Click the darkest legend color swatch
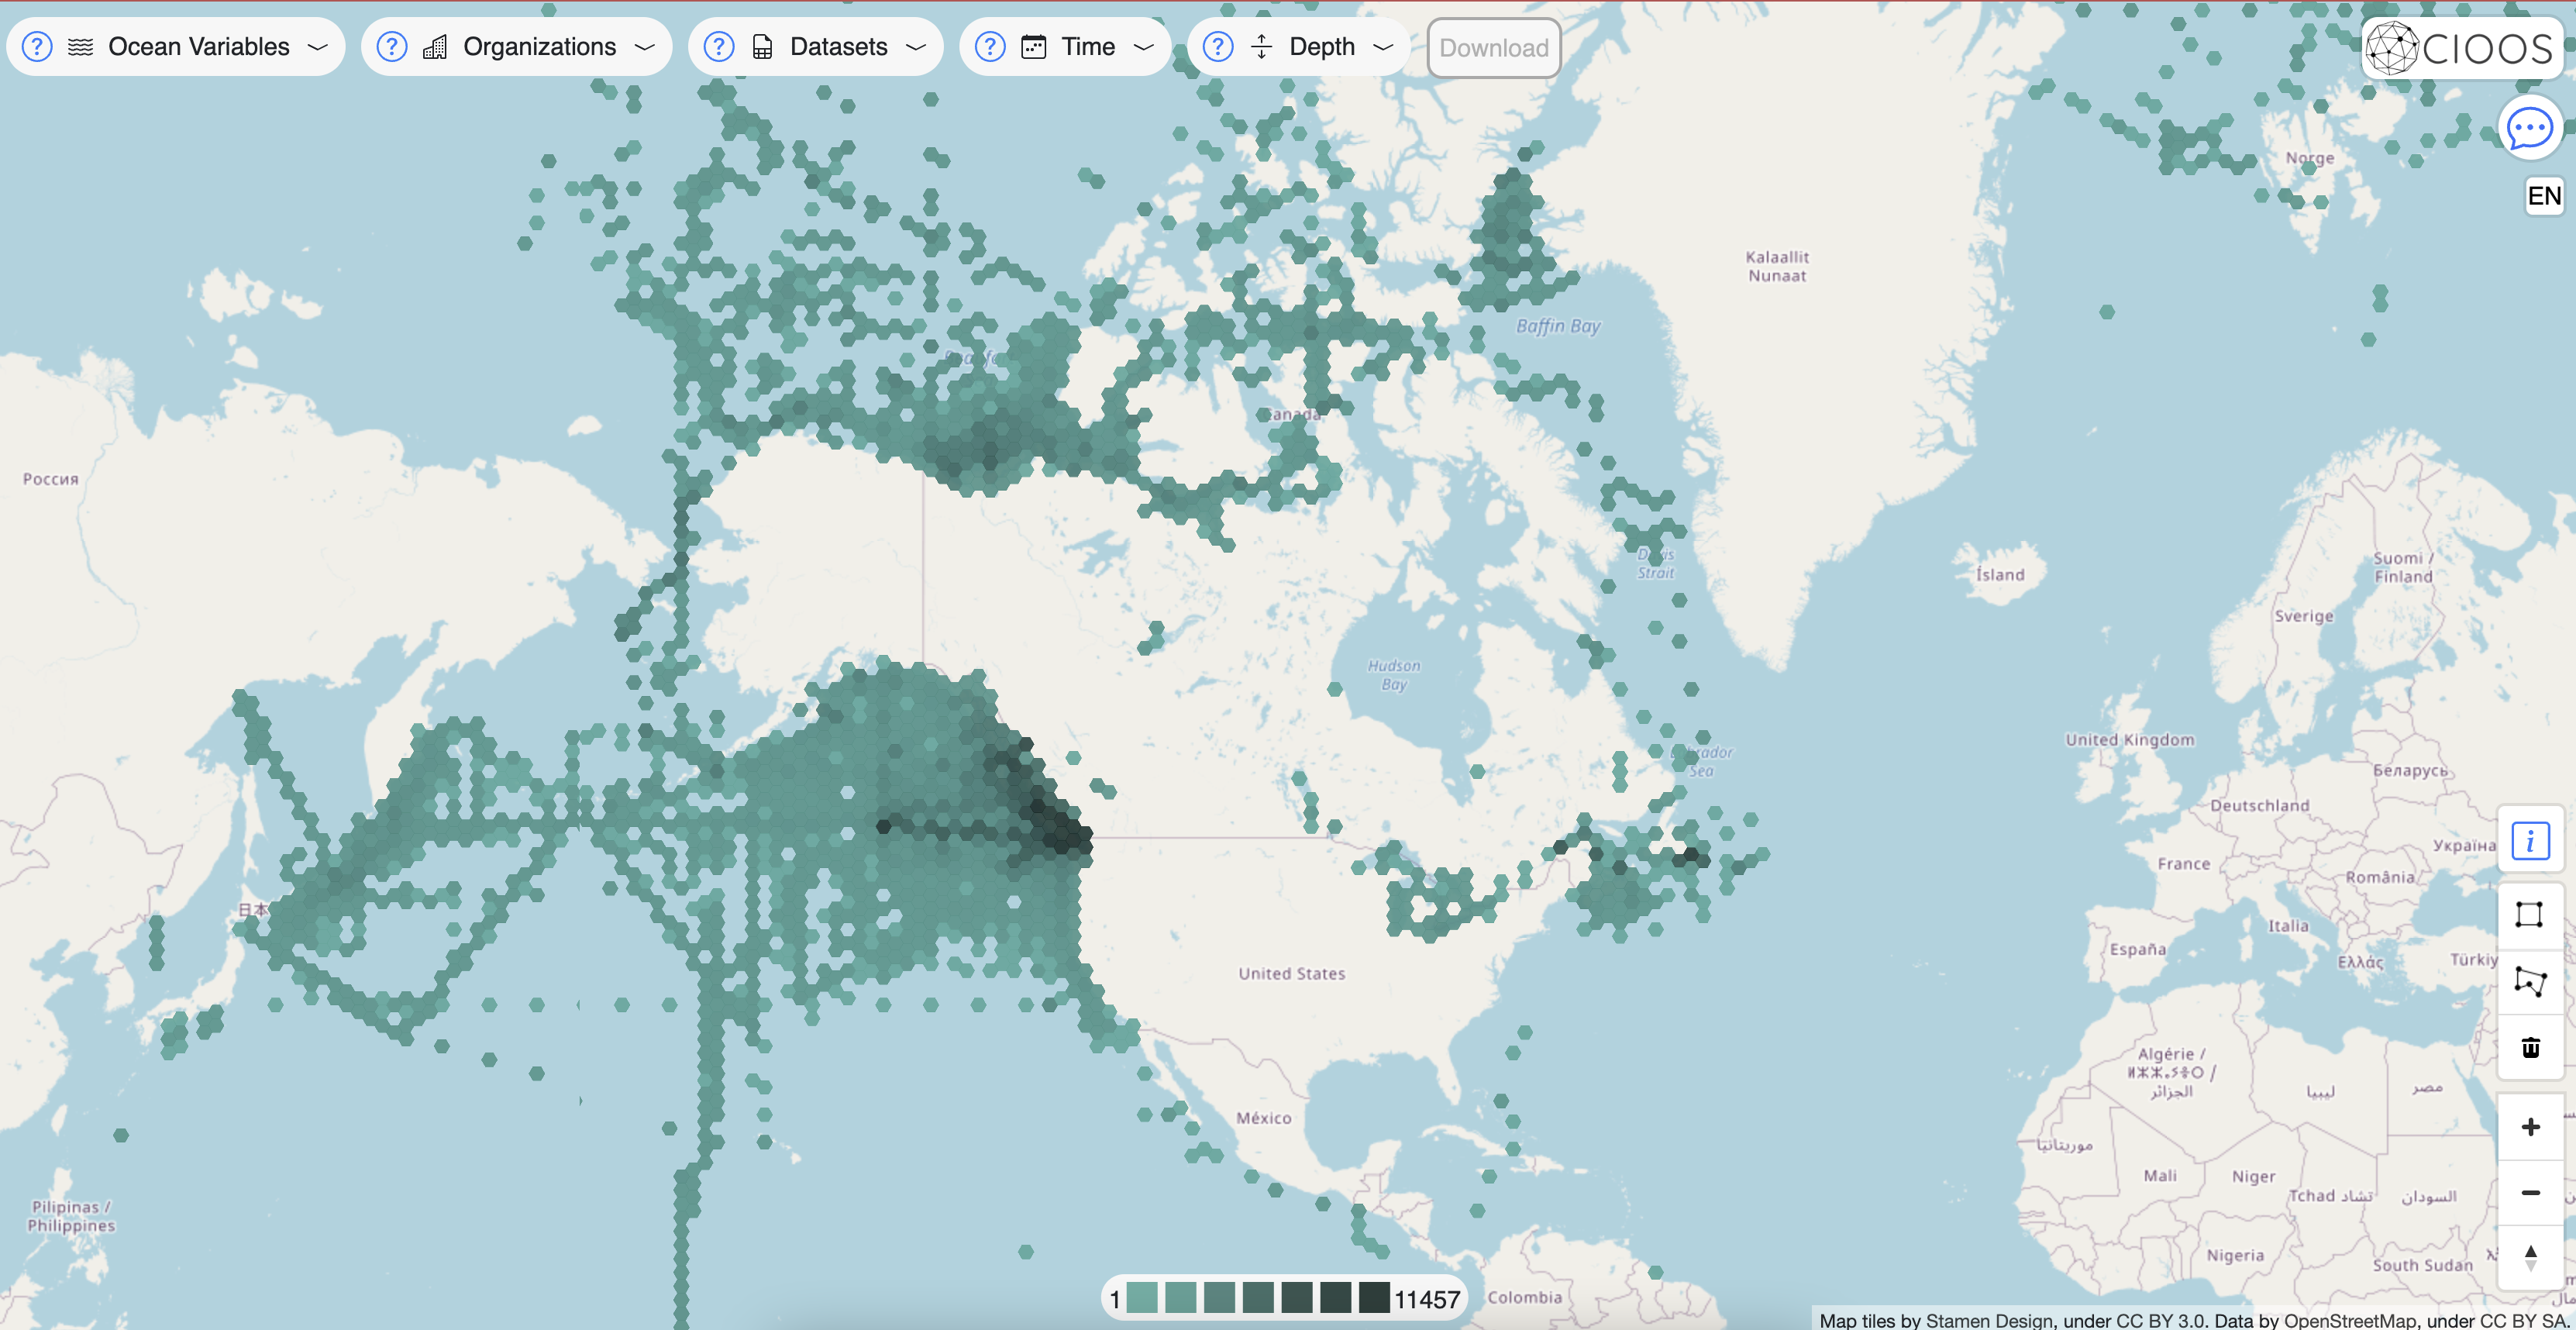 pyautogui.click(x=1374, y=1298)
